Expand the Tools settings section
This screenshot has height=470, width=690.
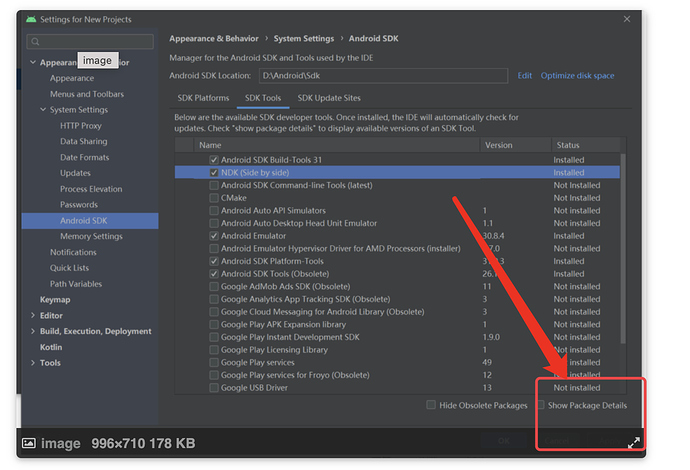31,363
